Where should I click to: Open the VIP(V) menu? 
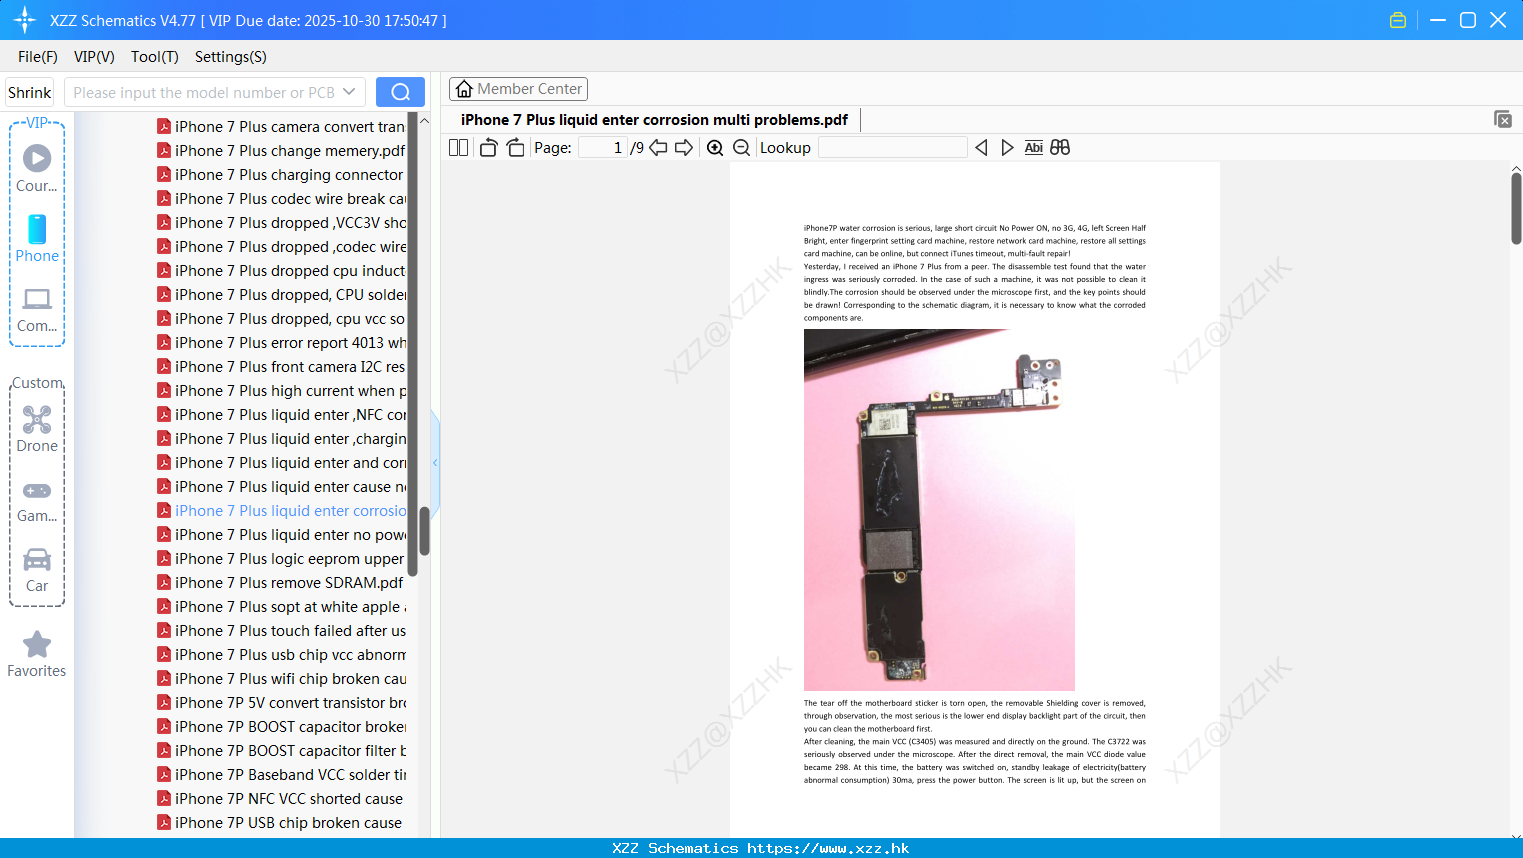94,57
